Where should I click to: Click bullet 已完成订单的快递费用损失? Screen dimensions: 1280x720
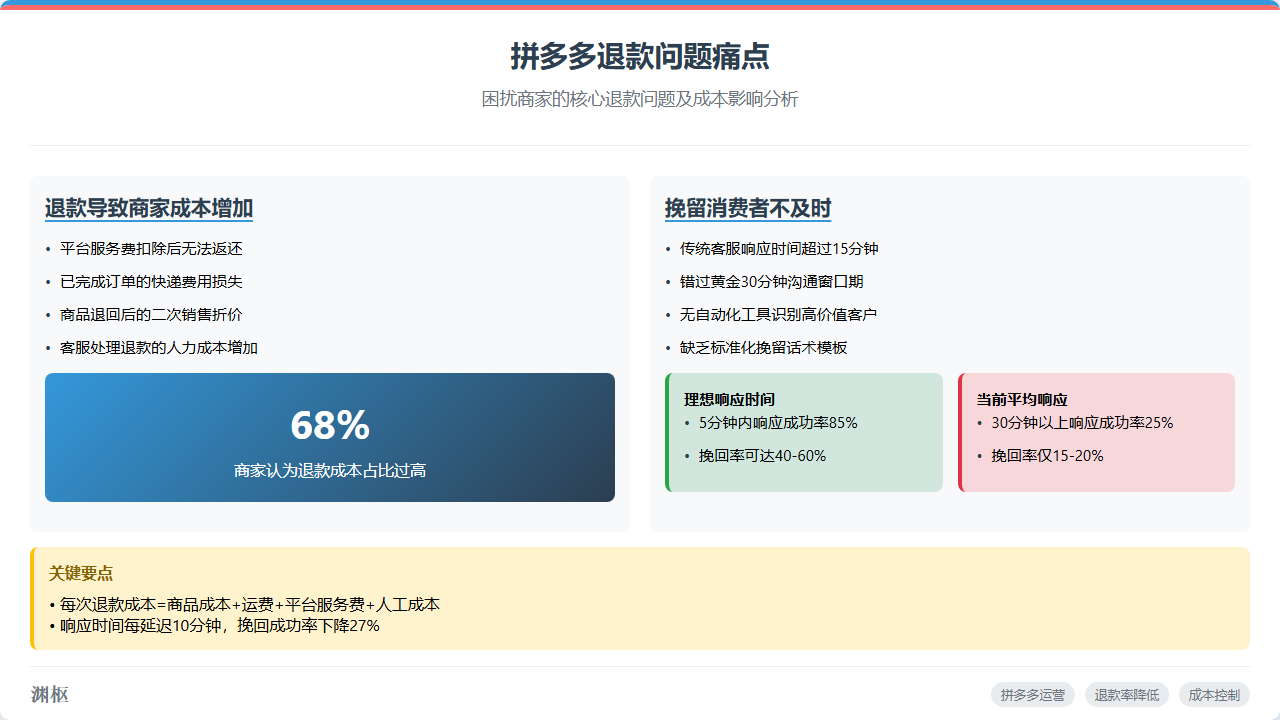151,282
